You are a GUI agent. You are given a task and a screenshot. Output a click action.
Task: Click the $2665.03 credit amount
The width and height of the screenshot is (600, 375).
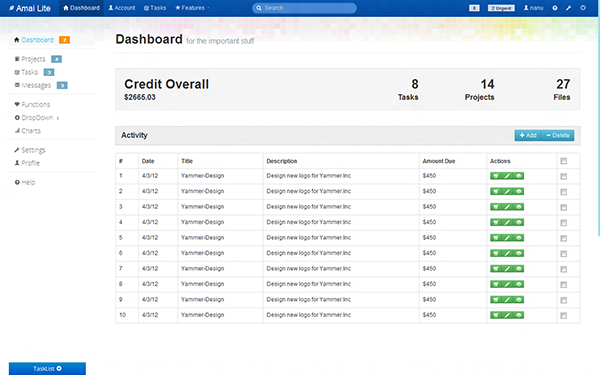coord(140,98)
